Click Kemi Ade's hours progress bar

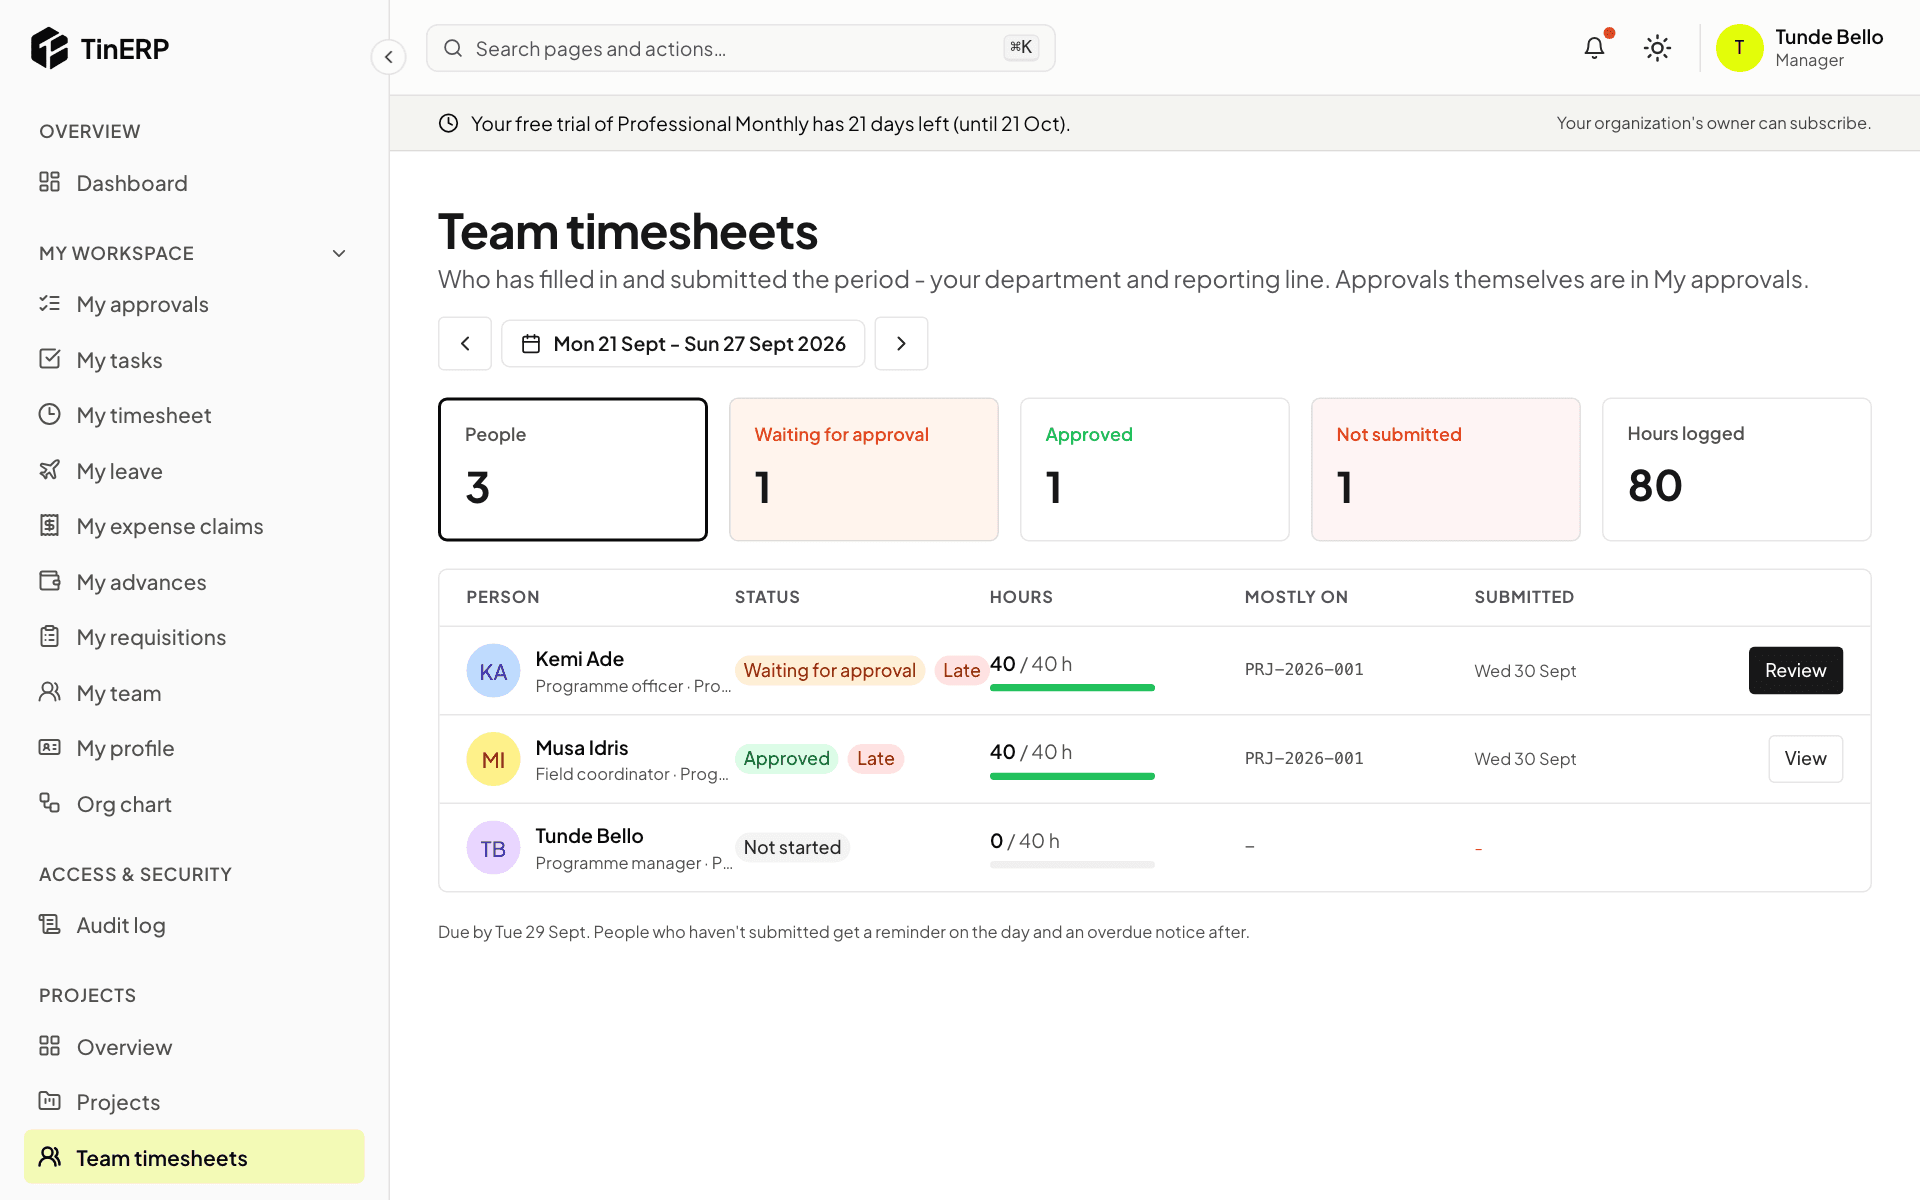tap(1072, 687)
